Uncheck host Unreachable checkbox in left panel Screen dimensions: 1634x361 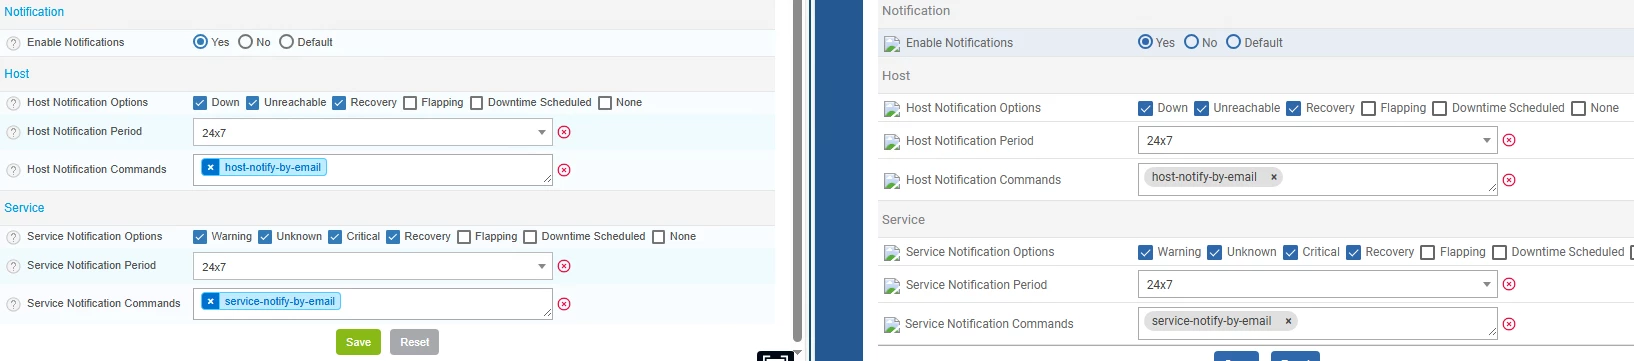point(253,103)
